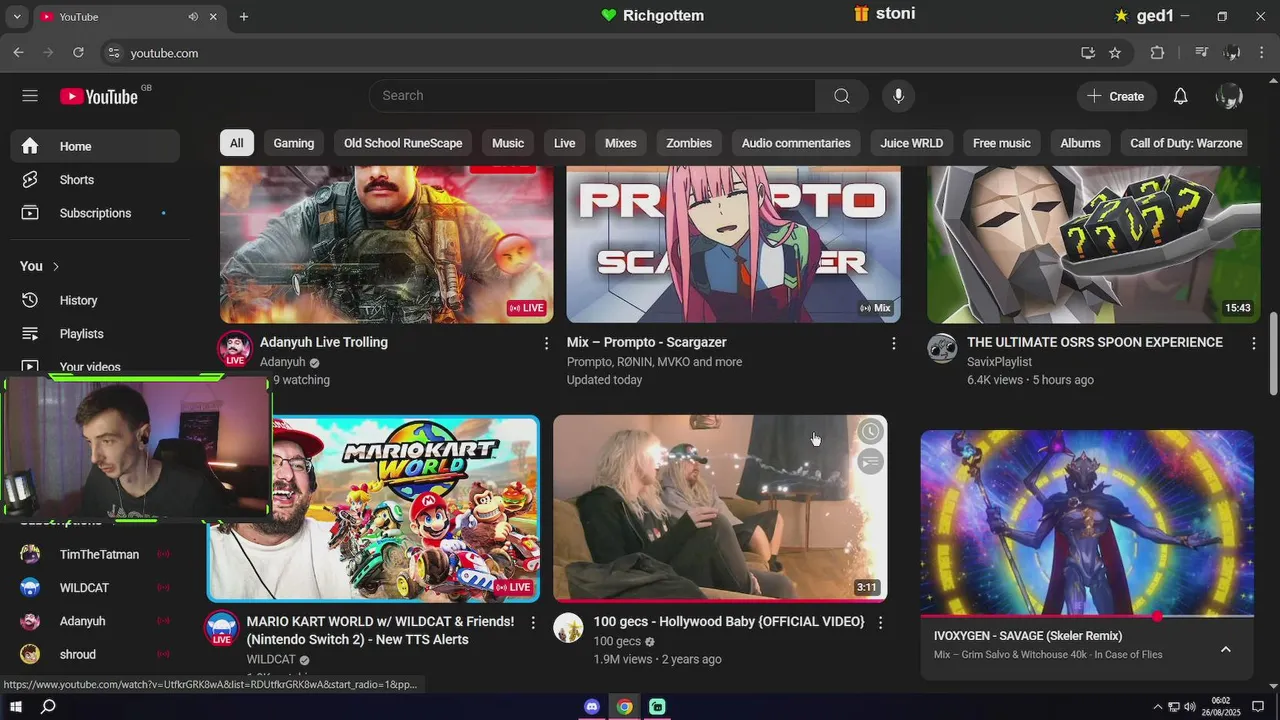This screenshot has width=1280, height=720.
Task: Open the account avatar menu
Action: click(1229, 96)
